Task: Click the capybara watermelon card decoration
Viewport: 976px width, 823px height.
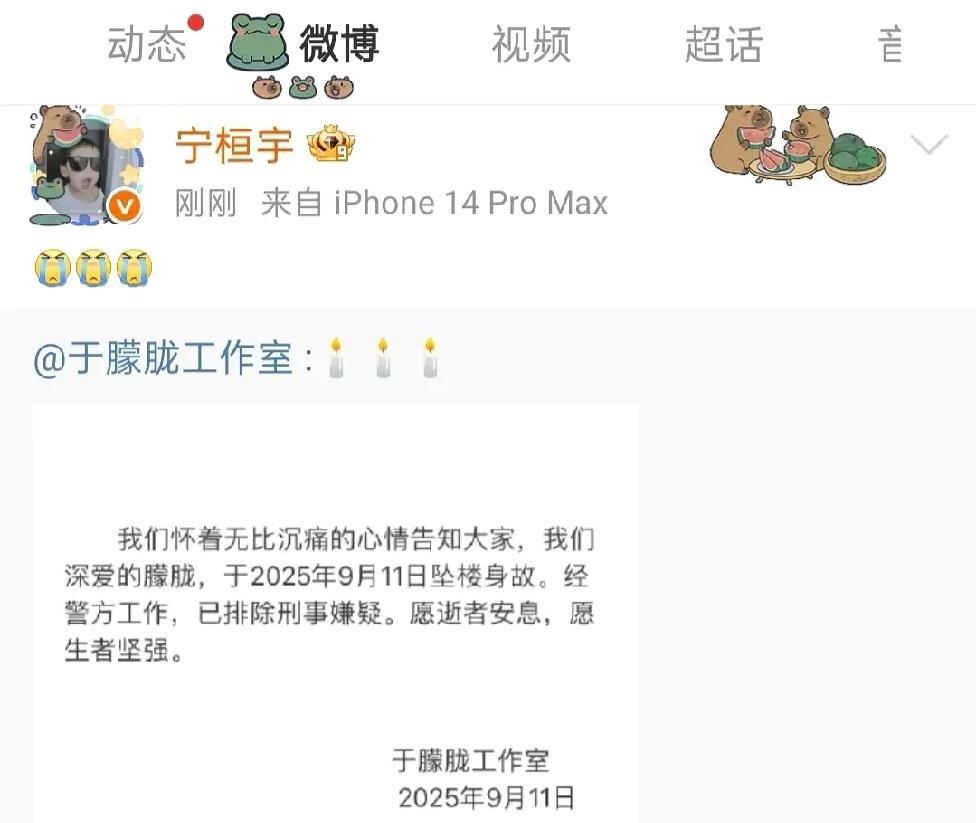Action: coord(798,145)
